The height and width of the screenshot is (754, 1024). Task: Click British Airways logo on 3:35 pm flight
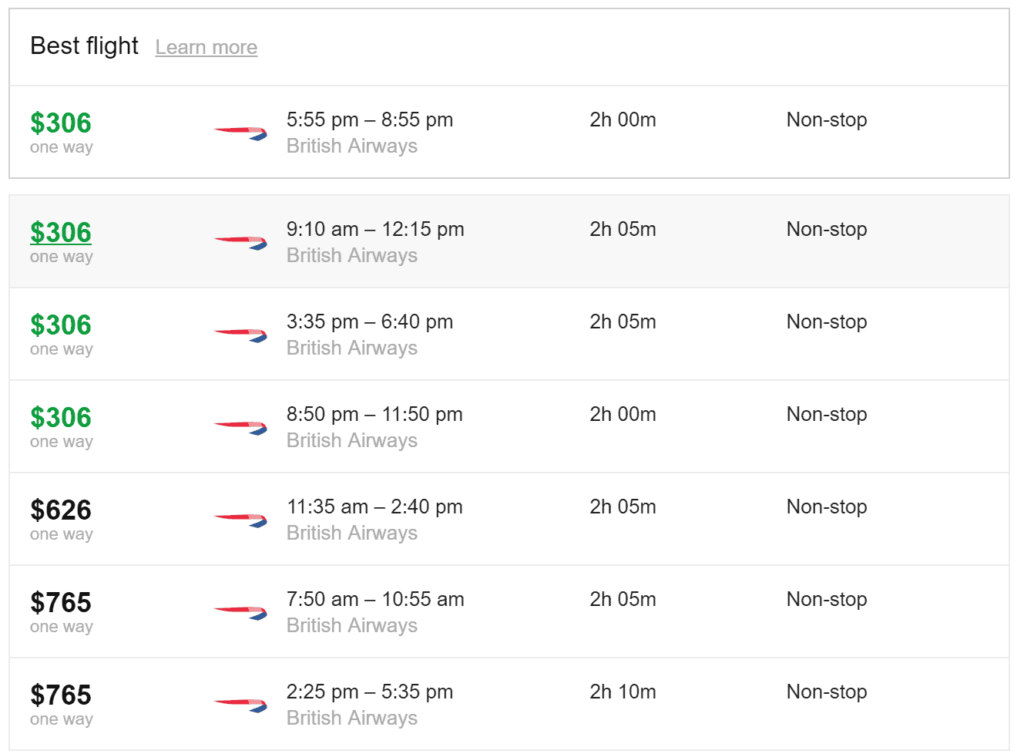pos(240,335)
